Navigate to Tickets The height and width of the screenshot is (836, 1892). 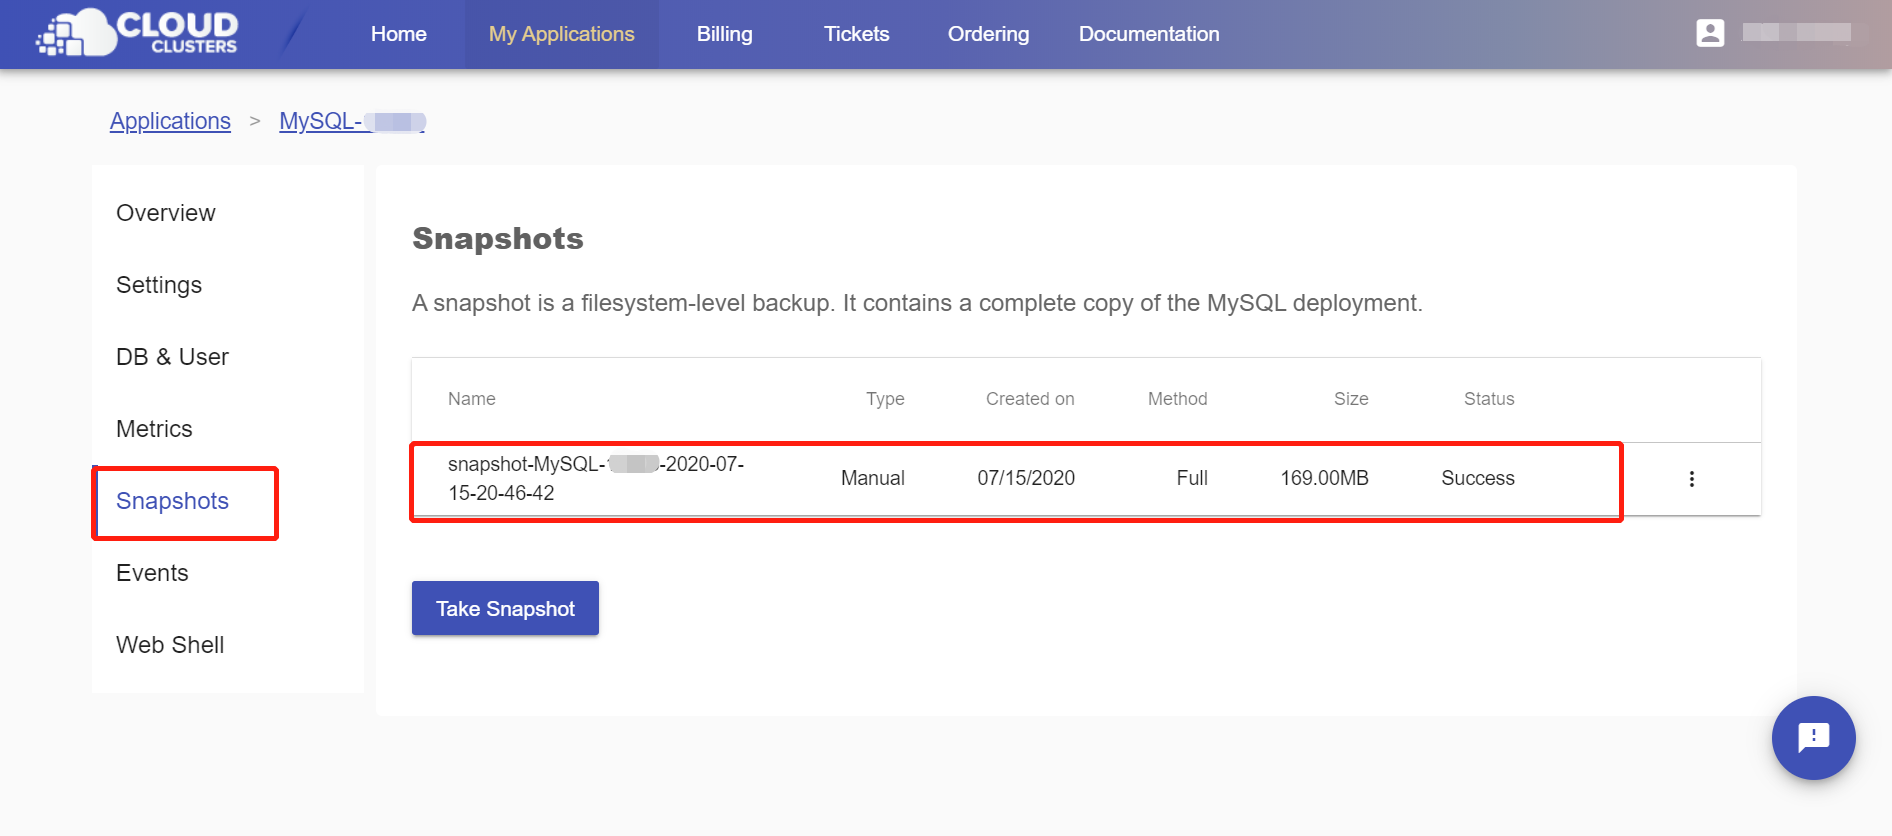tap(857, 34)
